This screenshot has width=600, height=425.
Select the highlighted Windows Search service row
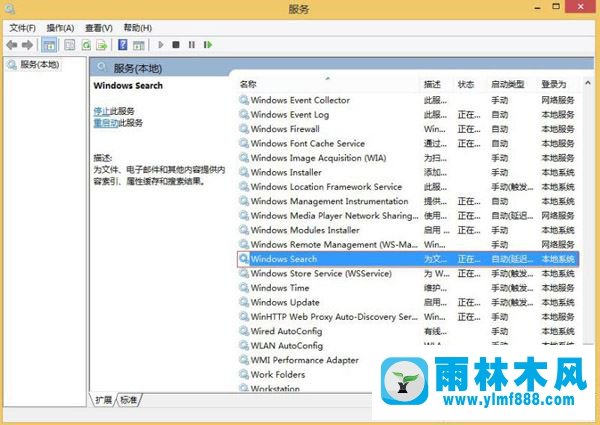pyautogui.click(x=408, y=259)
